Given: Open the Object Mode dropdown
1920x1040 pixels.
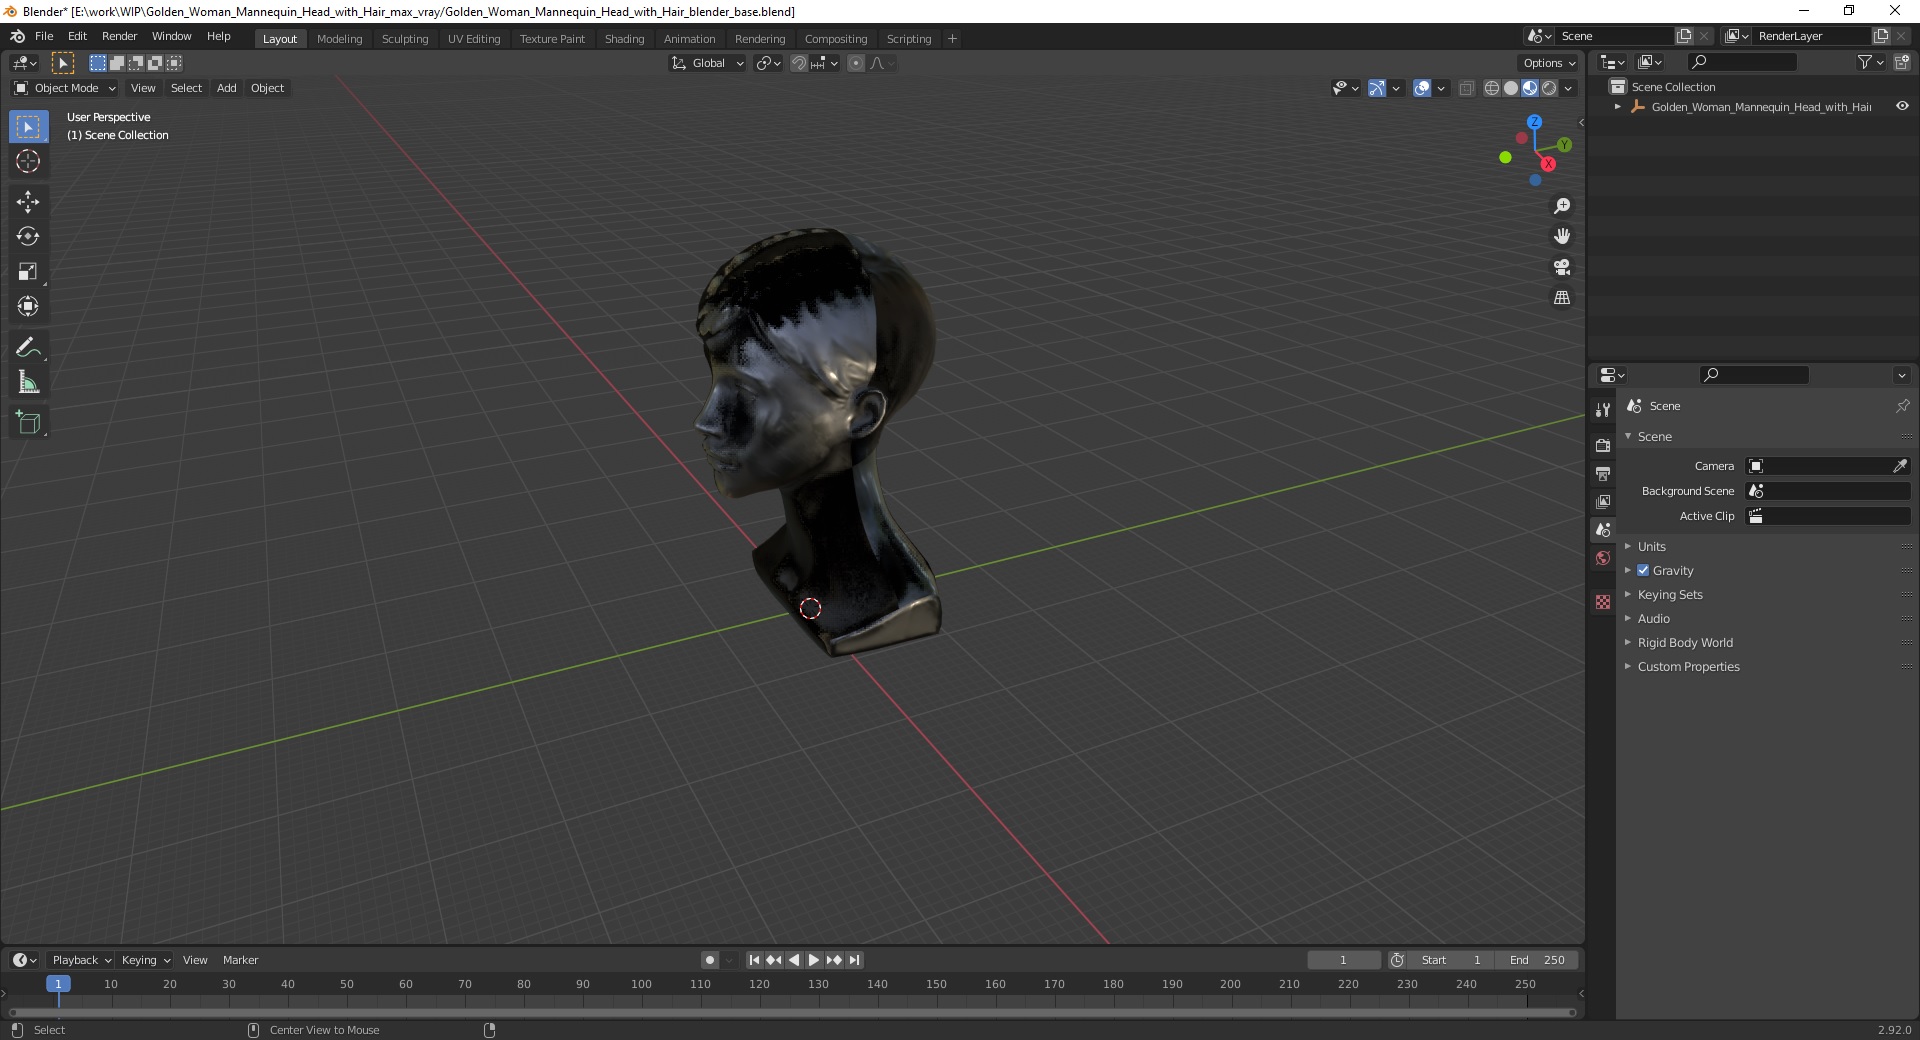Looking at the screenshot, I should (65, 88).
